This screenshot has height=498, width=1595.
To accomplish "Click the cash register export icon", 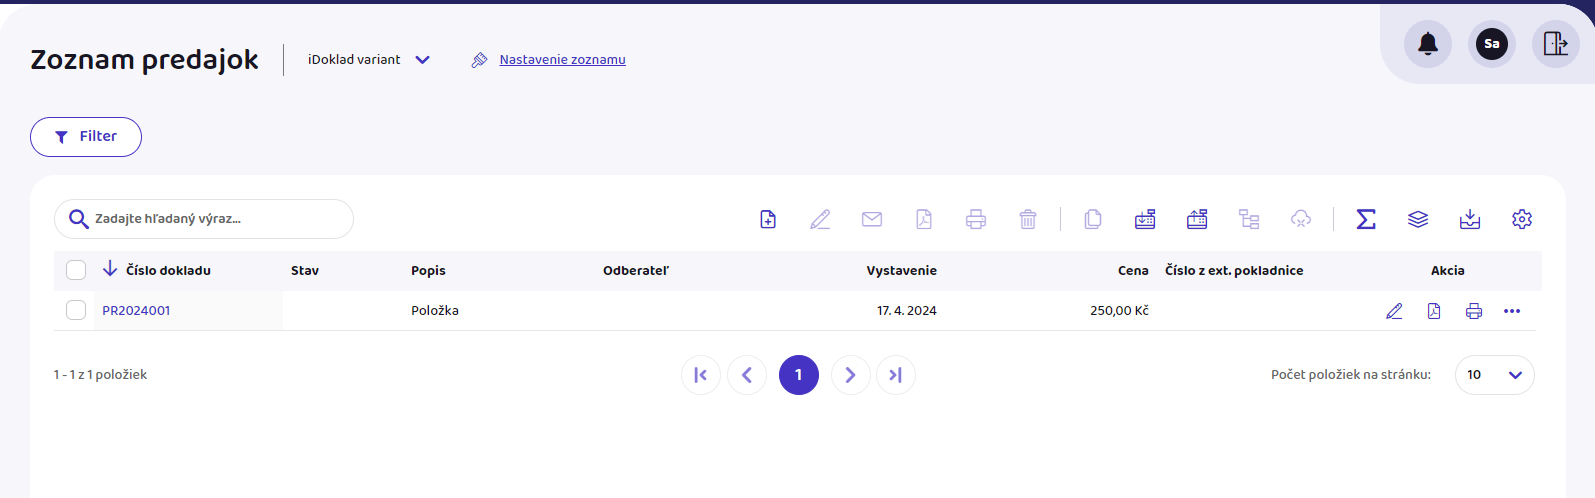I will click(x=1197, y=219).
